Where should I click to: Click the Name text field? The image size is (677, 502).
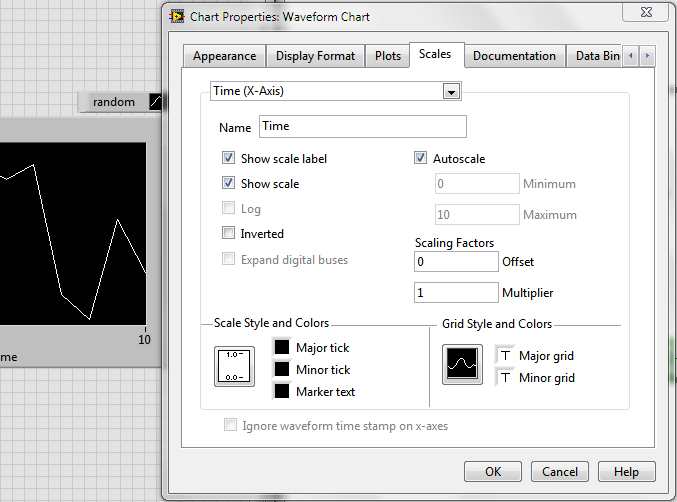(x=363, y=126)
